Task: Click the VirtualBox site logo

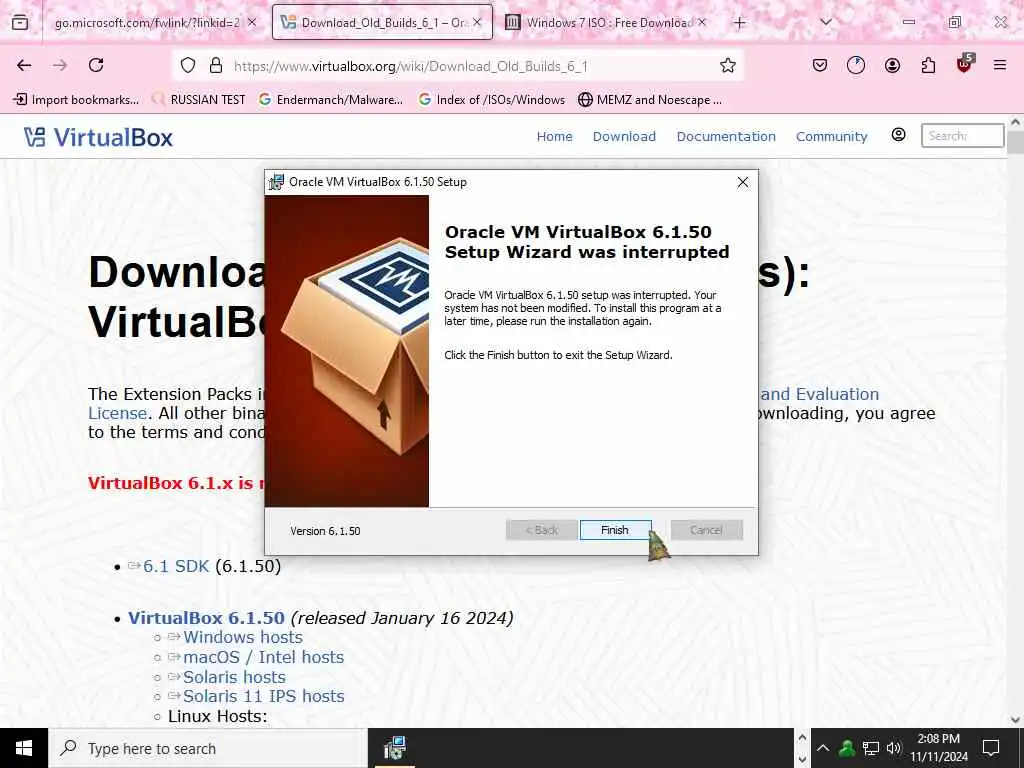Action: [x=98, y=137]
